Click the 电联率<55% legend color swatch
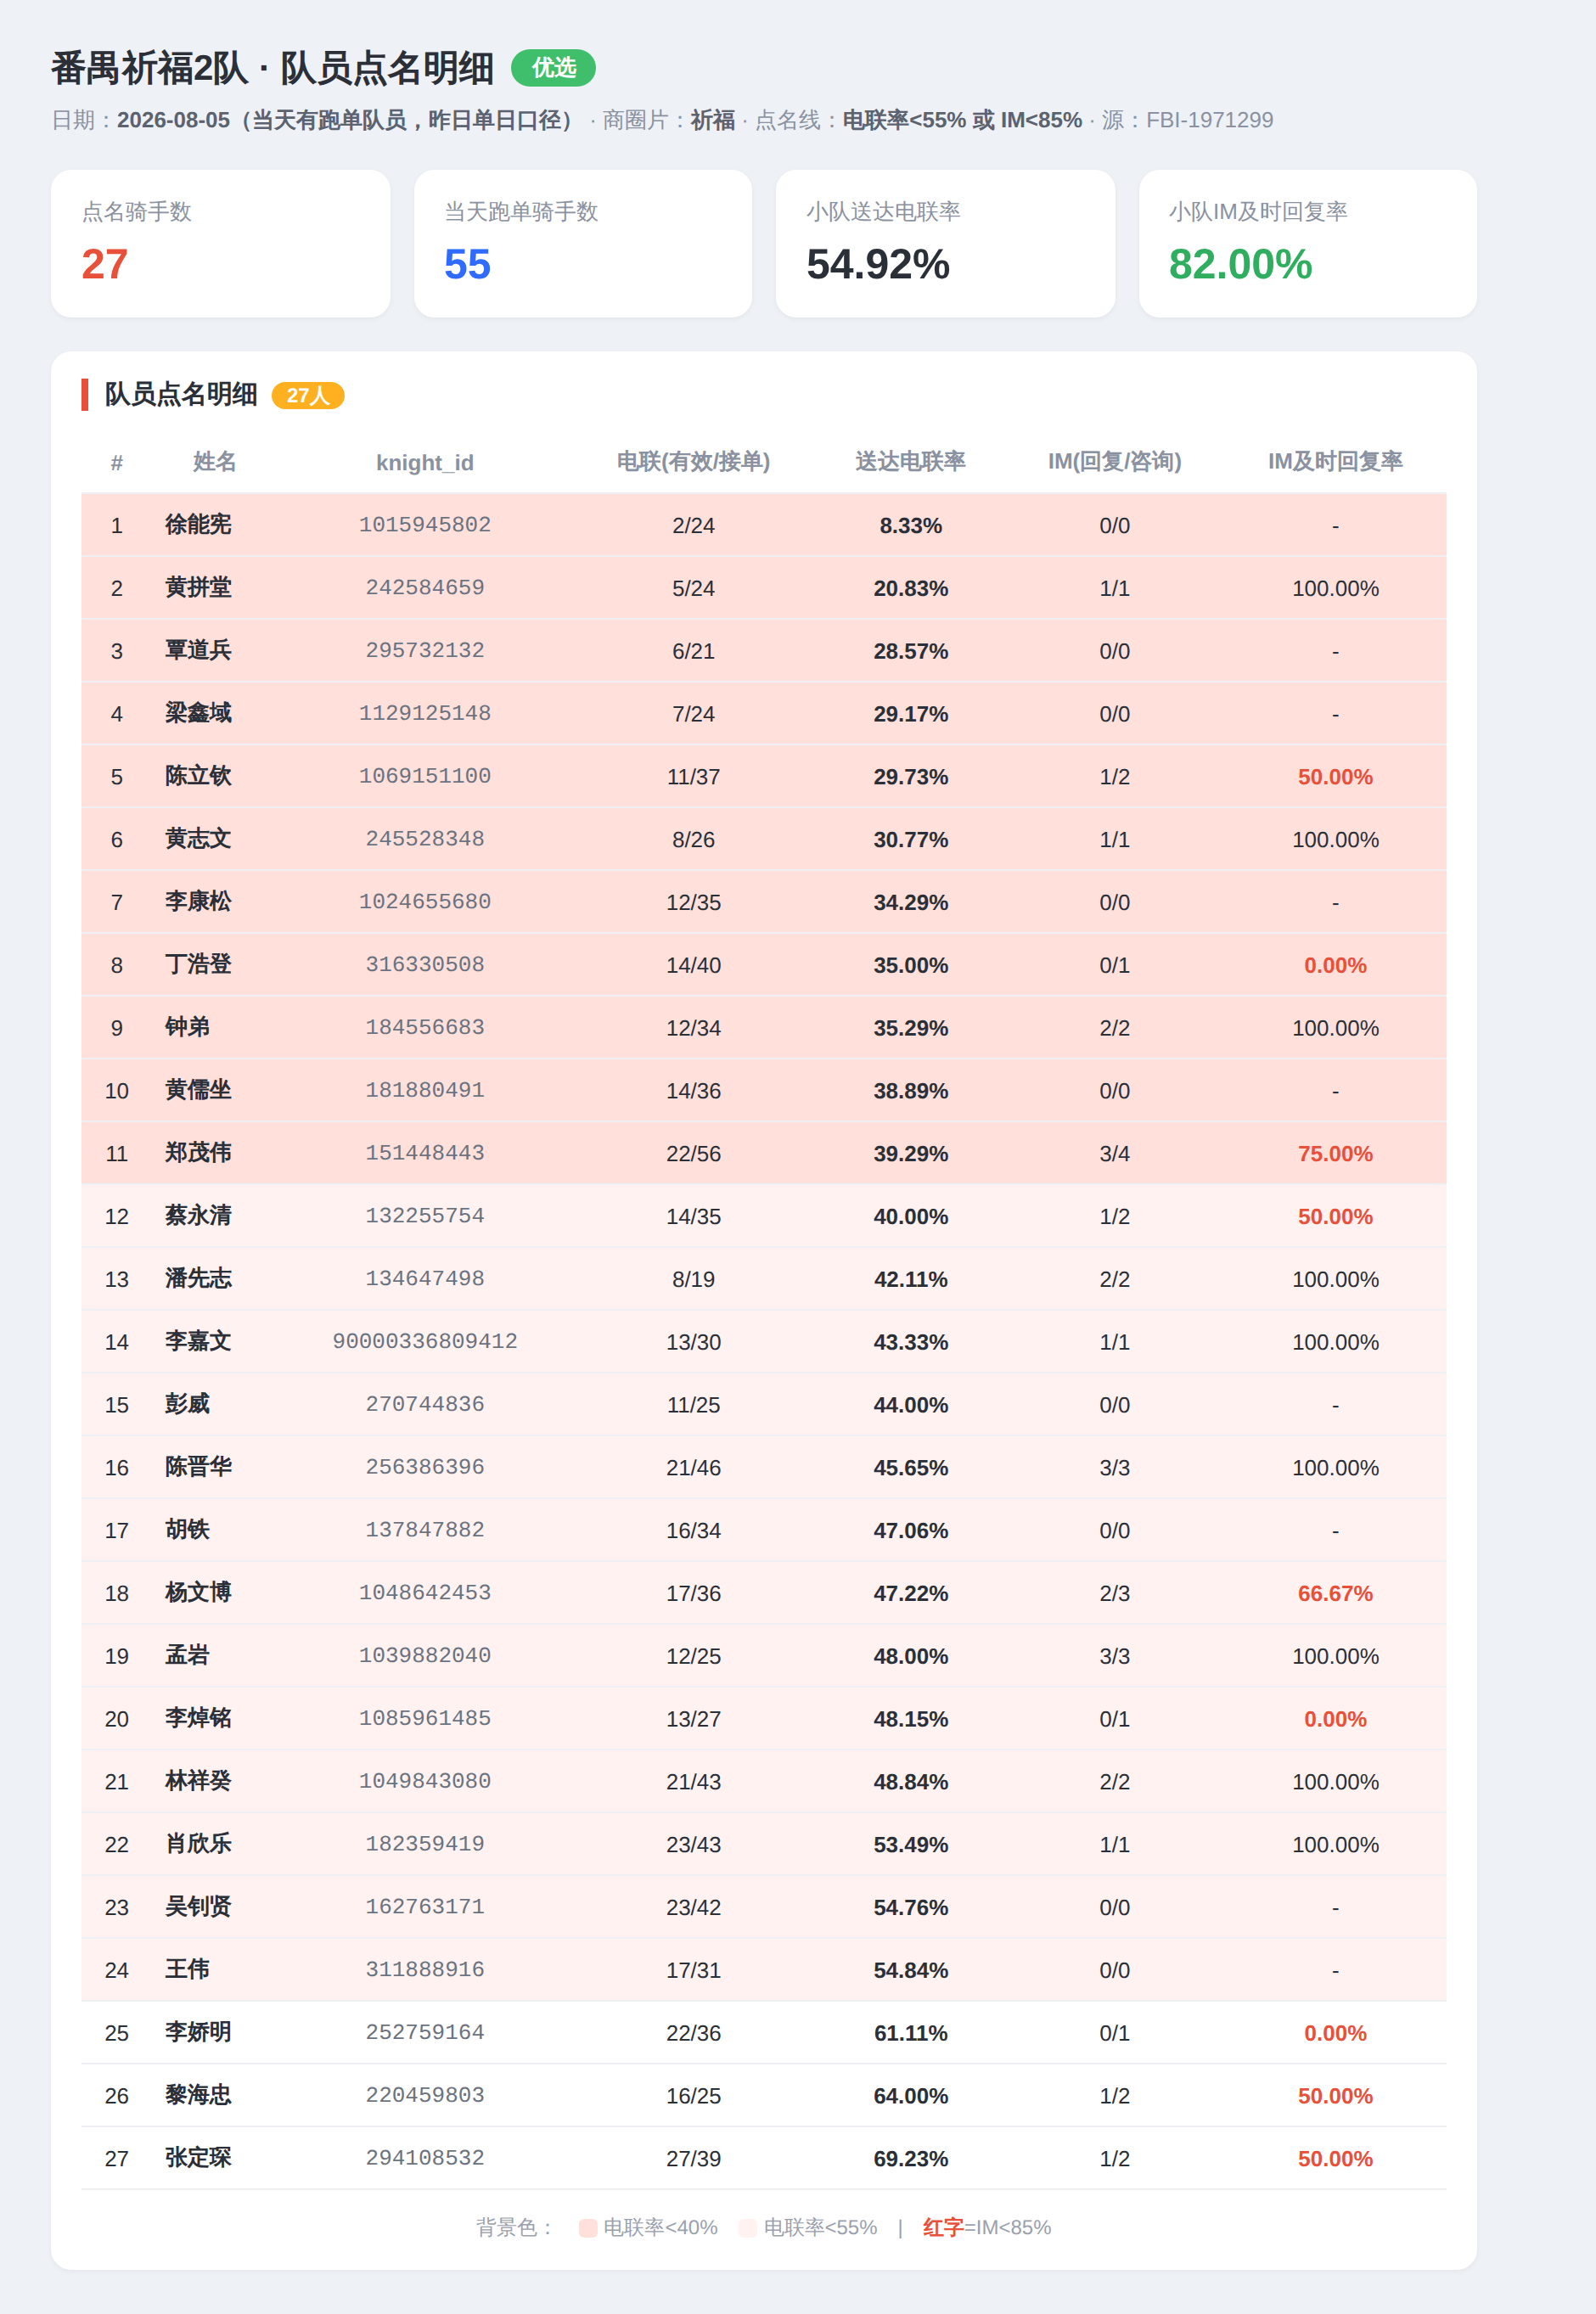Viewport: 1596px width, 2314px height. 748,2228
